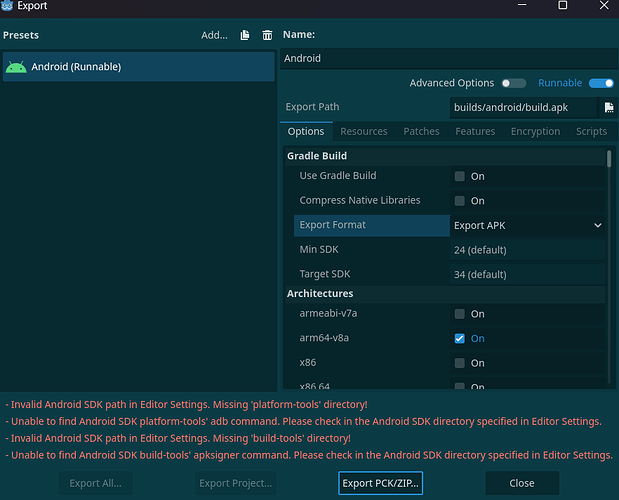
Task: Check Compress Native Libraries option
Action: click(460, 201)
